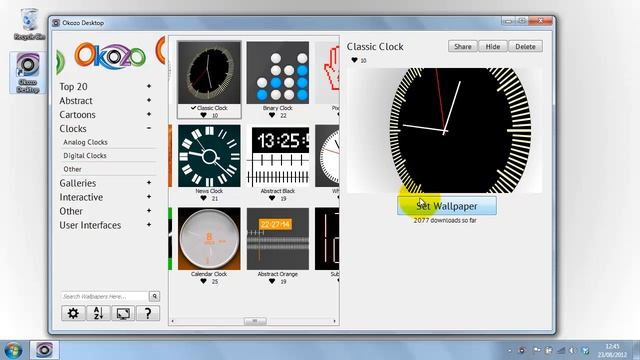Expand the Abstract category

(149, 100)
